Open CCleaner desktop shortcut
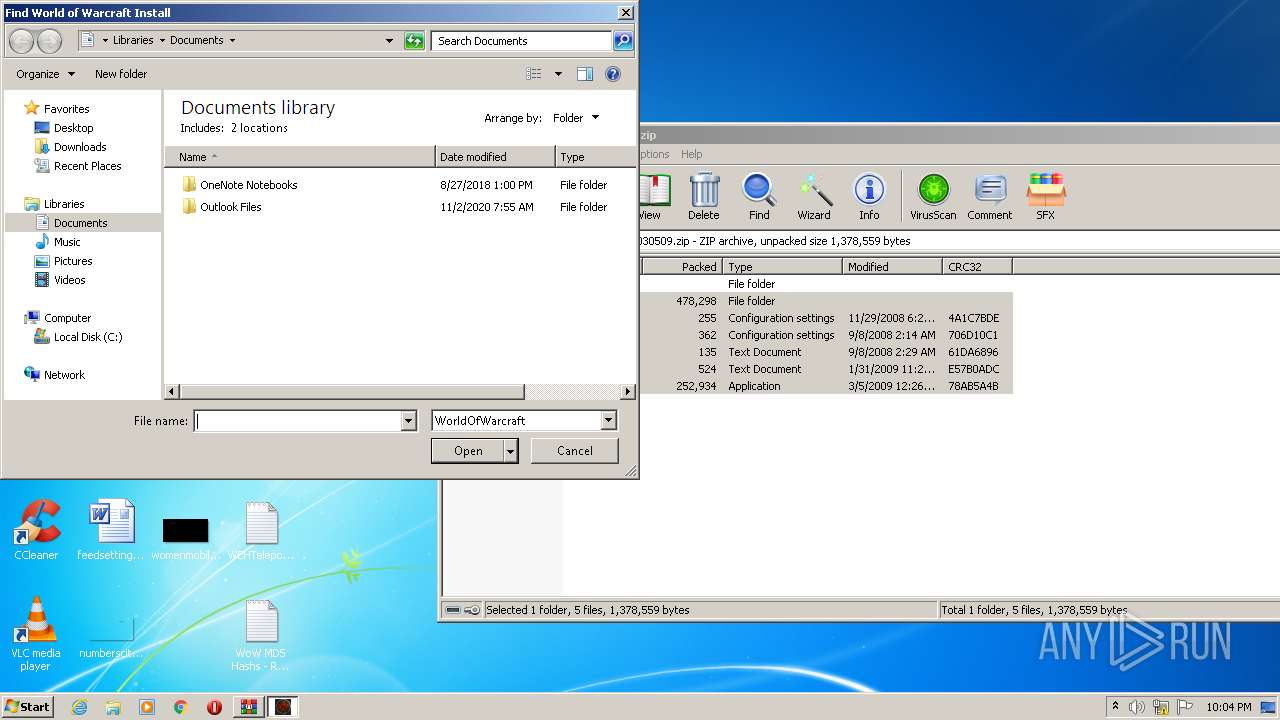 coord(36,530)
